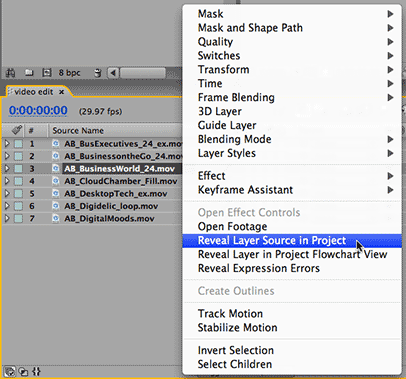Select layer AB_BusExecutives_24_ex.mov
The image size is (406, 379).
[x=123, y=144]
